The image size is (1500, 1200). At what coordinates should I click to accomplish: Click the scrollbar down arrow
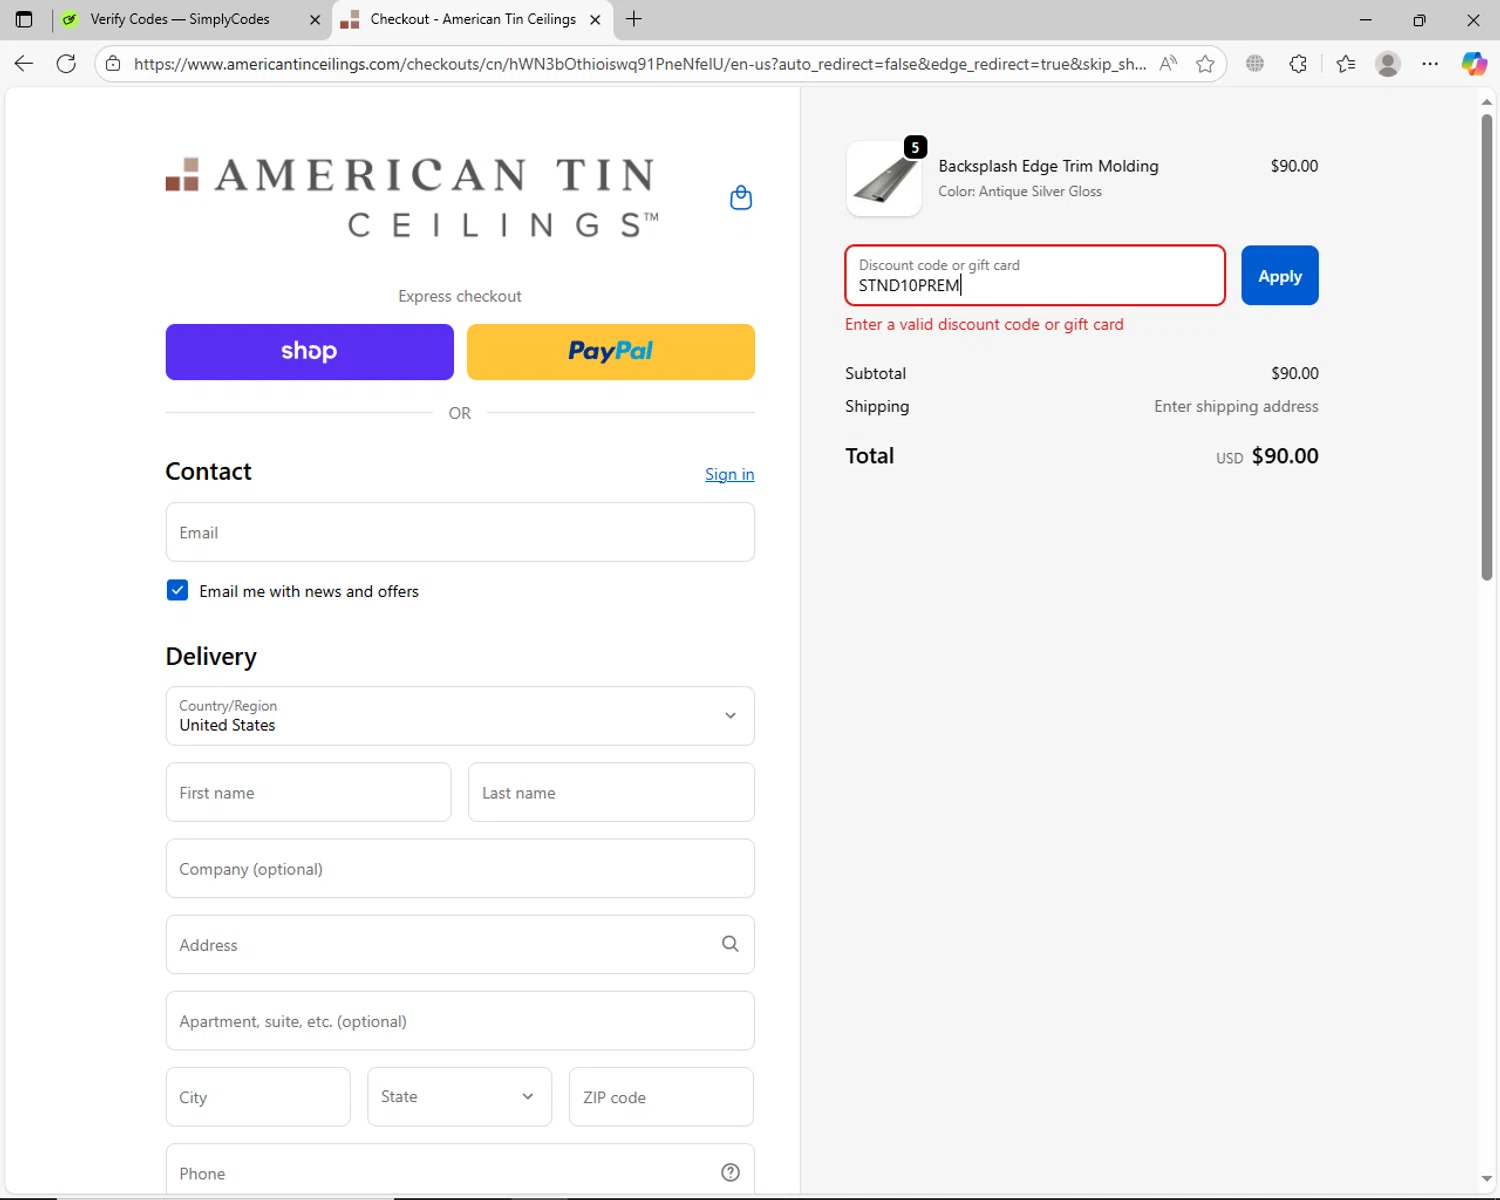[x=1487, y=1179]
